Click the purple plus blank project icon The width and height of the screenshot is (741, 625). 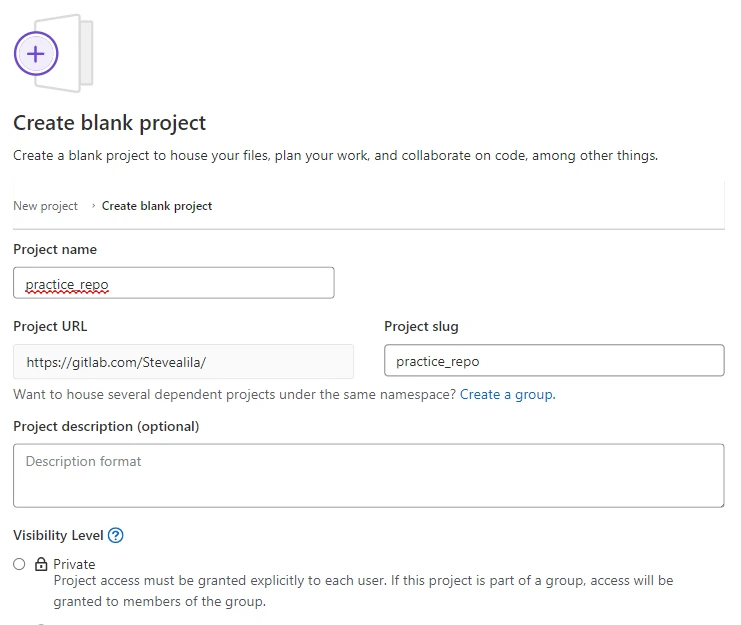tap(37, 52)
